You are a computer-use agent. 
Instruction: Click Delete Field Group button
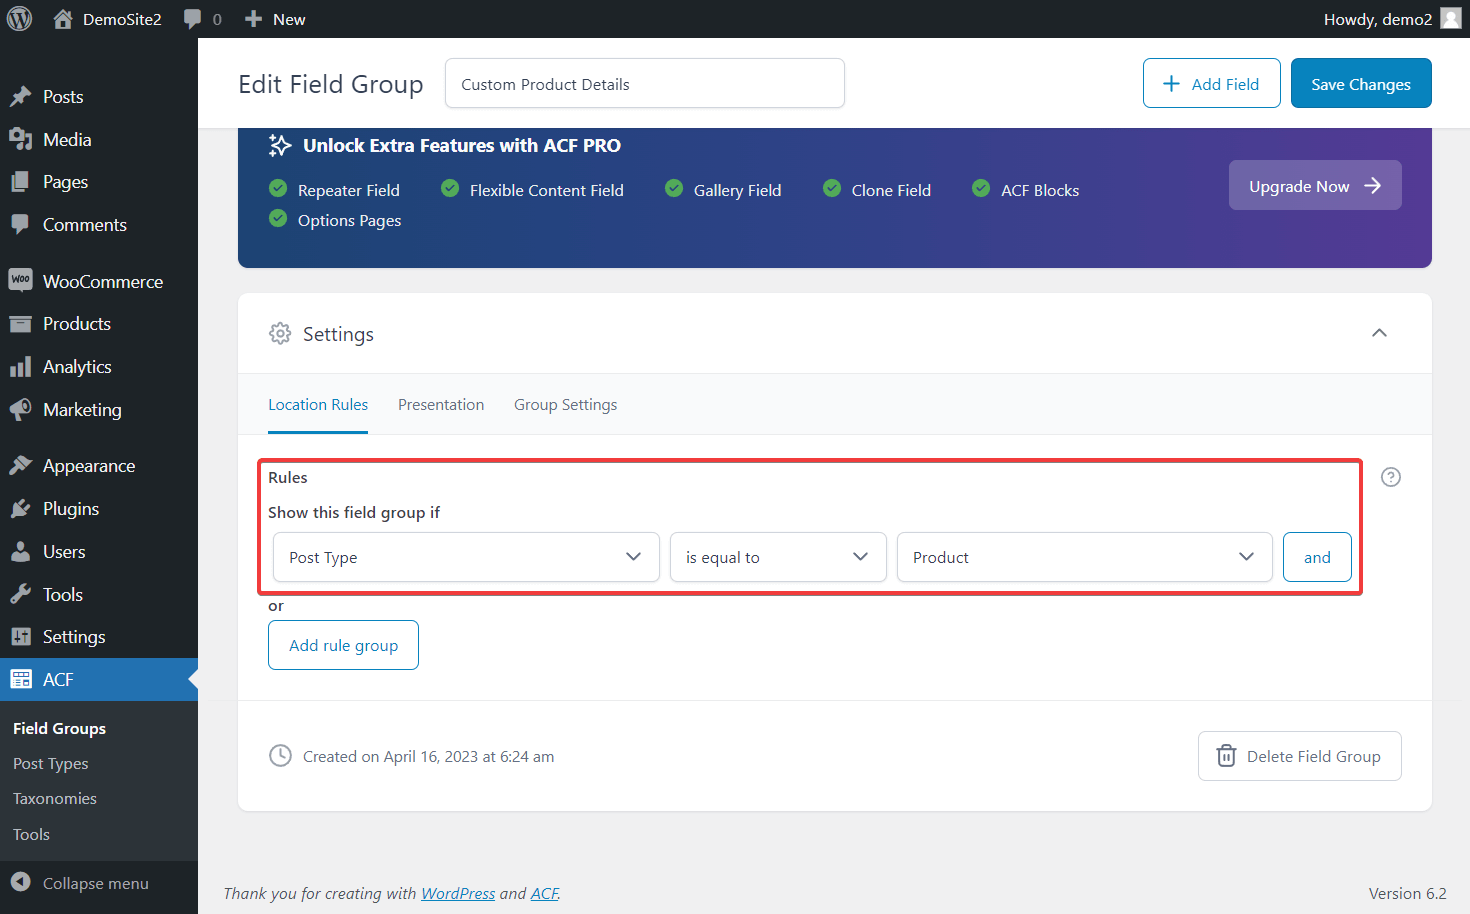tap(1300, 756)
